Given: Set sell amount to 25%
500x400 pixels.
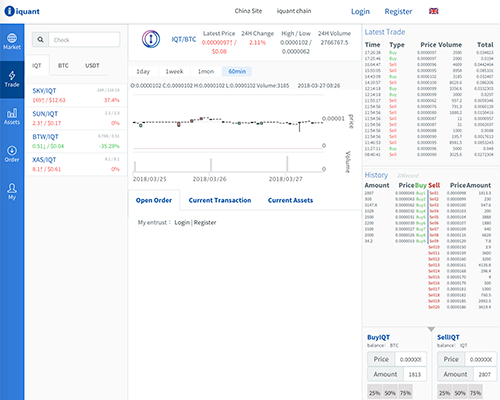Looking at the screenshot, I should pyautogui.click(x=445, y=393).
